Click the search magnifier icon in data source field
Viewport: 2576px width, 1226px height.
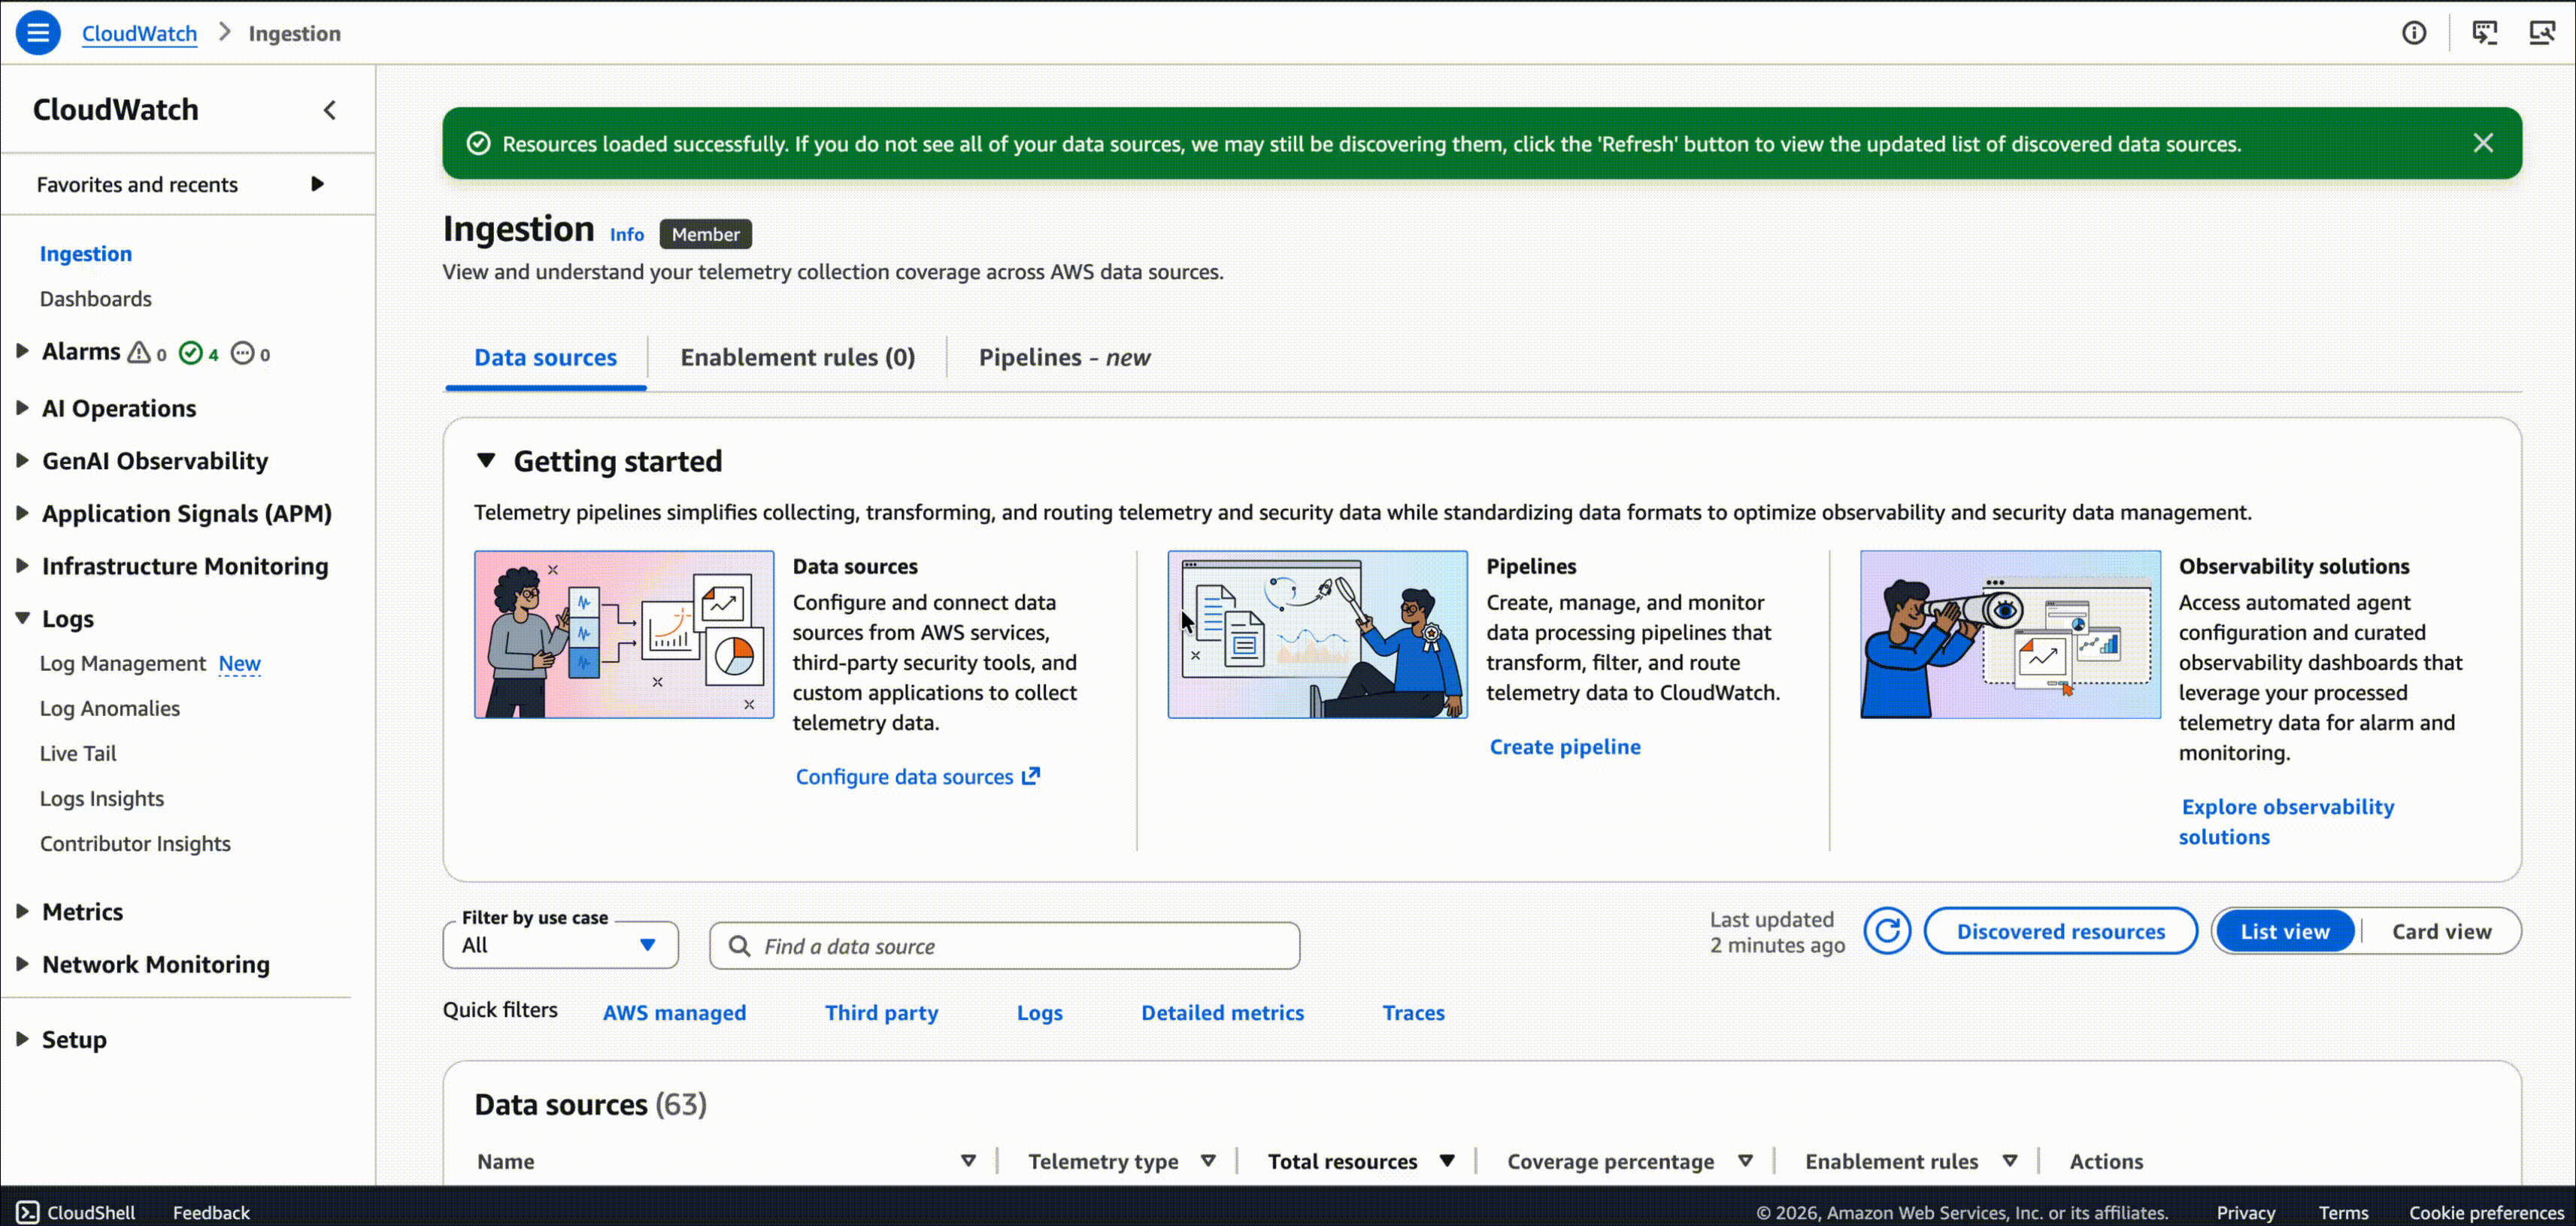click(x=739, y=946)
